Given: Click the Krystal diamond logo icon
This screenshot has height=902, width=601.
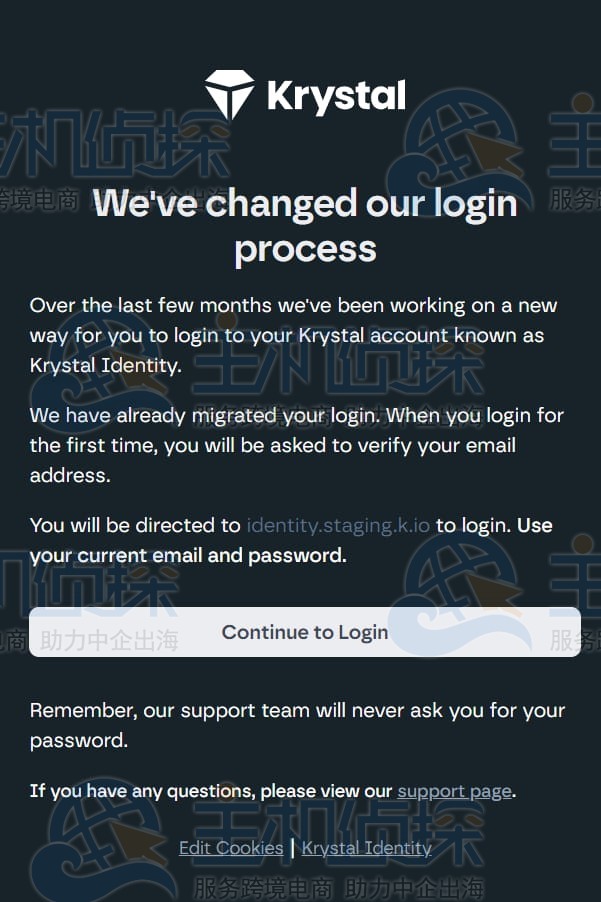Looking at the screenshot, I should (x=230, y=95).
